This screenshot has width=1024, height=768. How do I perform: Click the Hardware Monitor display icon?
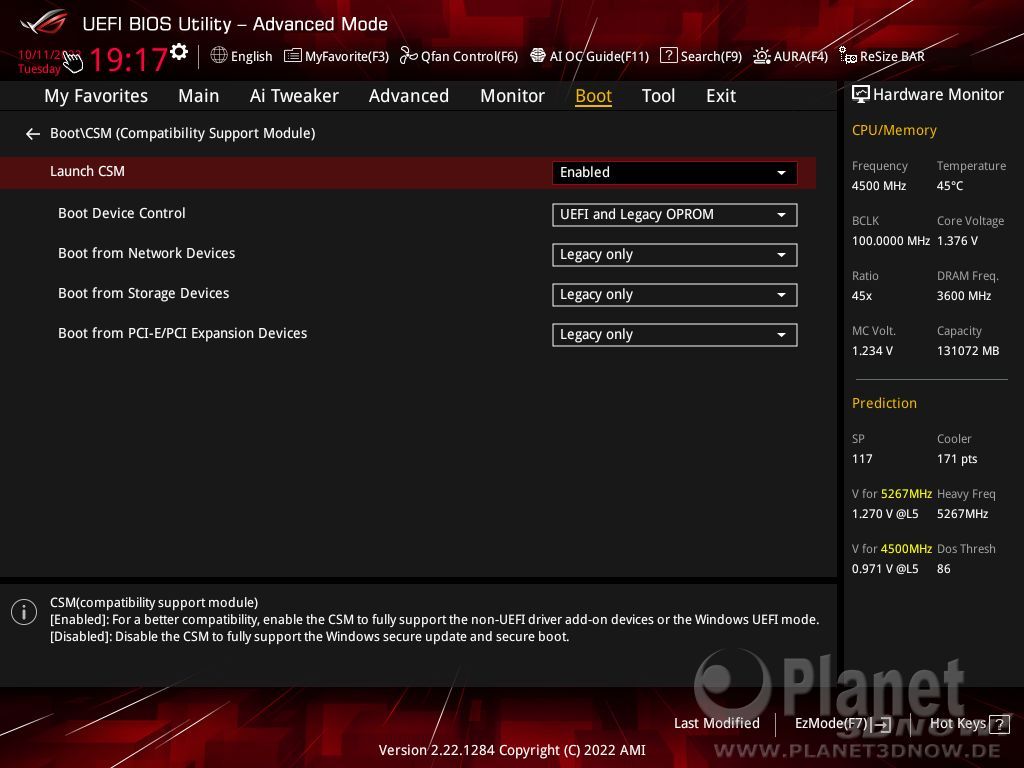pos(861,95)
